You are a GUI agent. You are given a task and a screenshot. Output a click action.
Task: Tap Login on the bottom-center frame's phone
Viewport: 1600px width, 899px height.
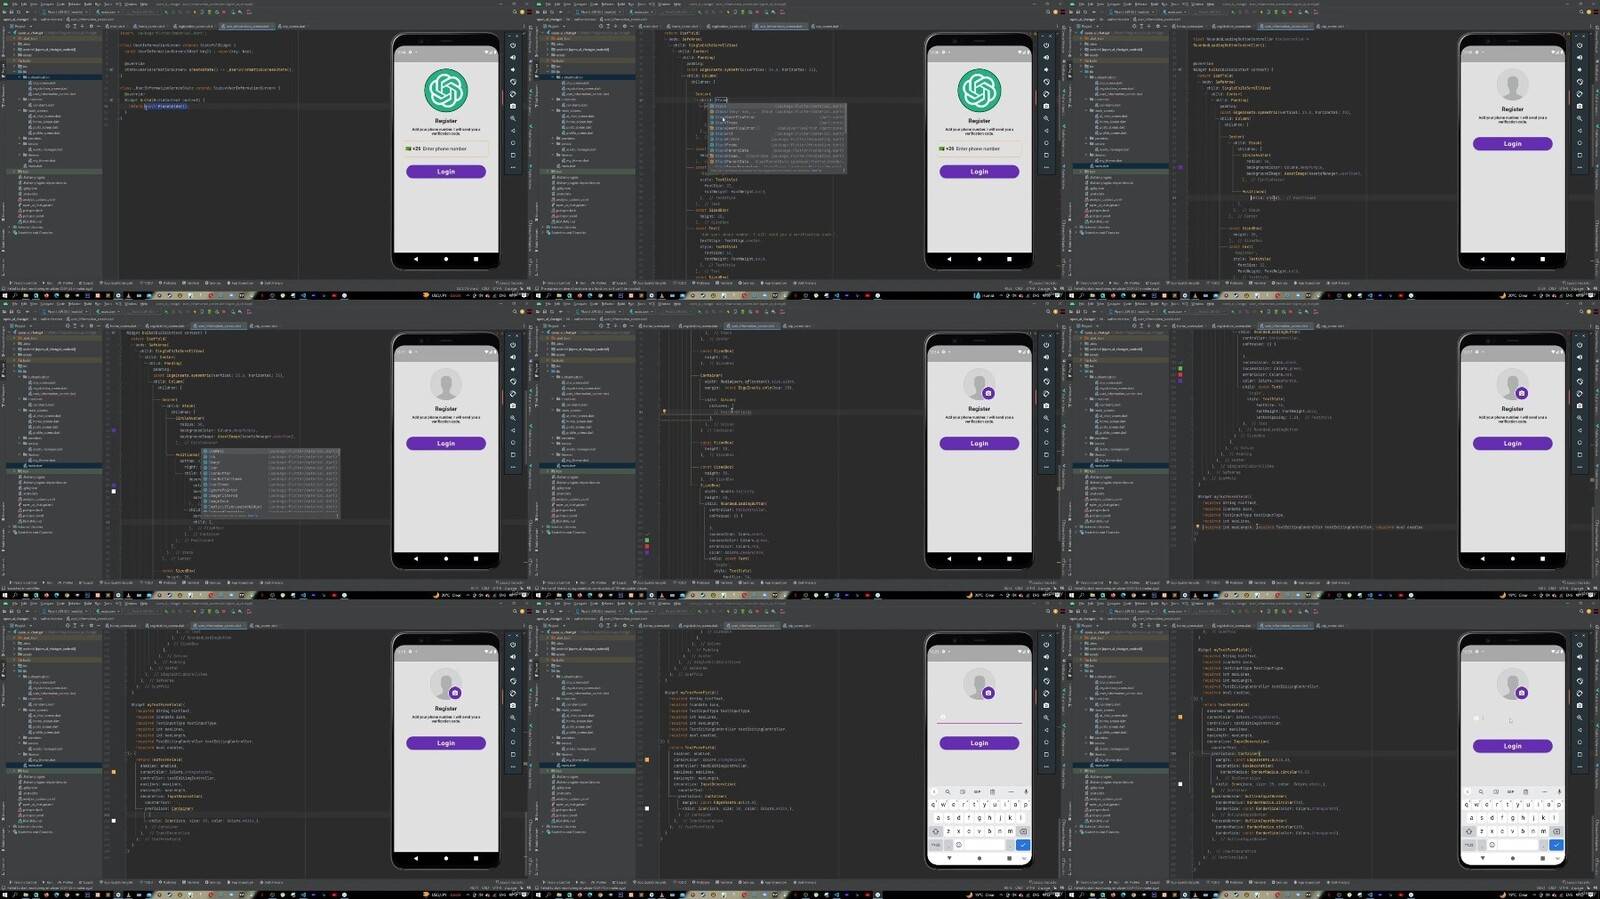click(979, 743)
